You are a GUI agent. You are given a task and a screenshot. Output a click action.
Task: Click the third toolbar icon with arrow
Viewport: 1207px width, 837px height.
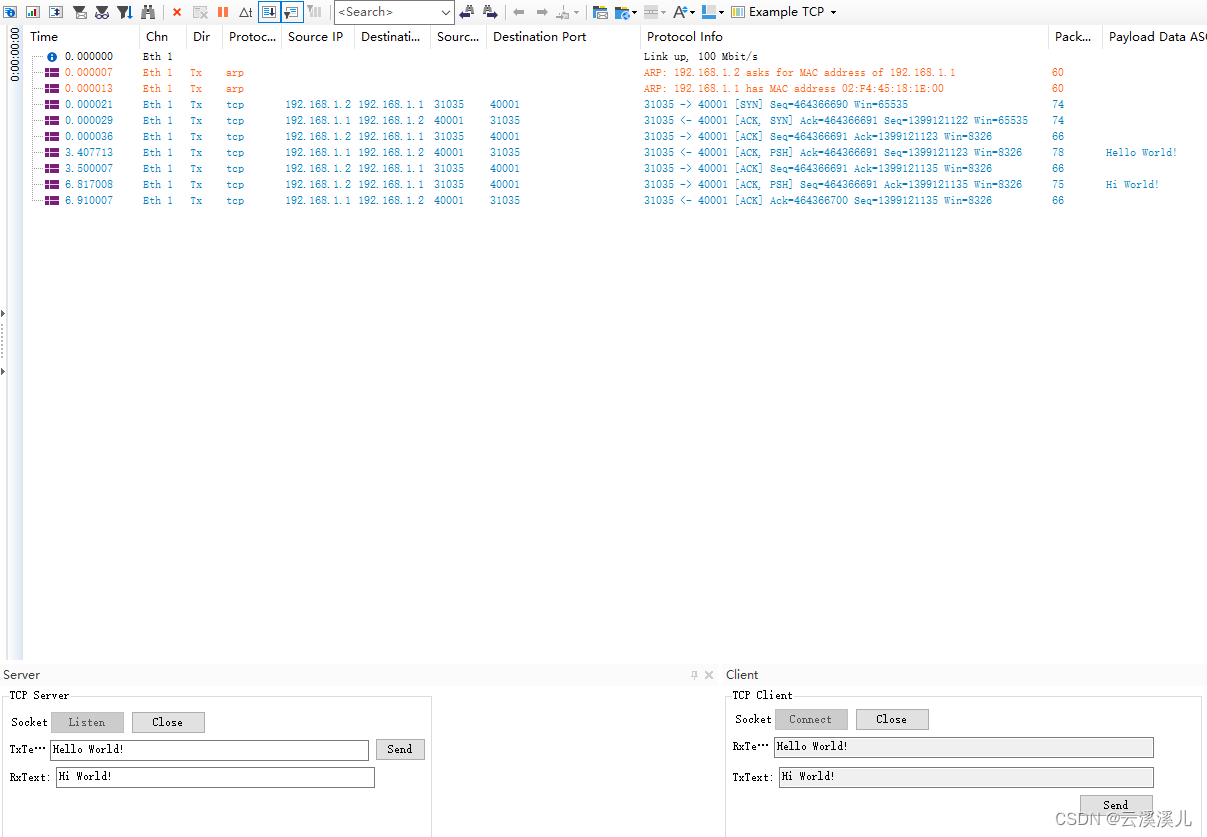pyautogui.click(x=56, y=12)
